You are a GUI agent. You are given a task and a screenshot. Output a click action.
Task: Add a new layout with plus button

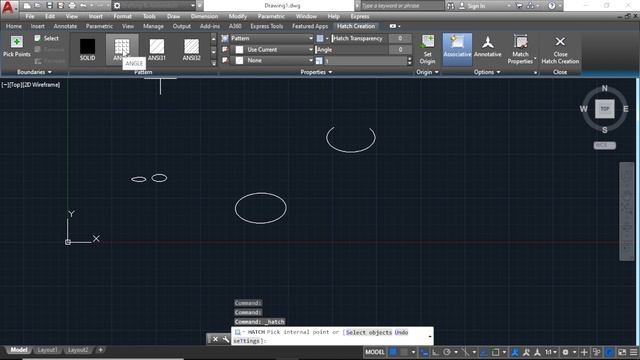click(x=100, y=350)
